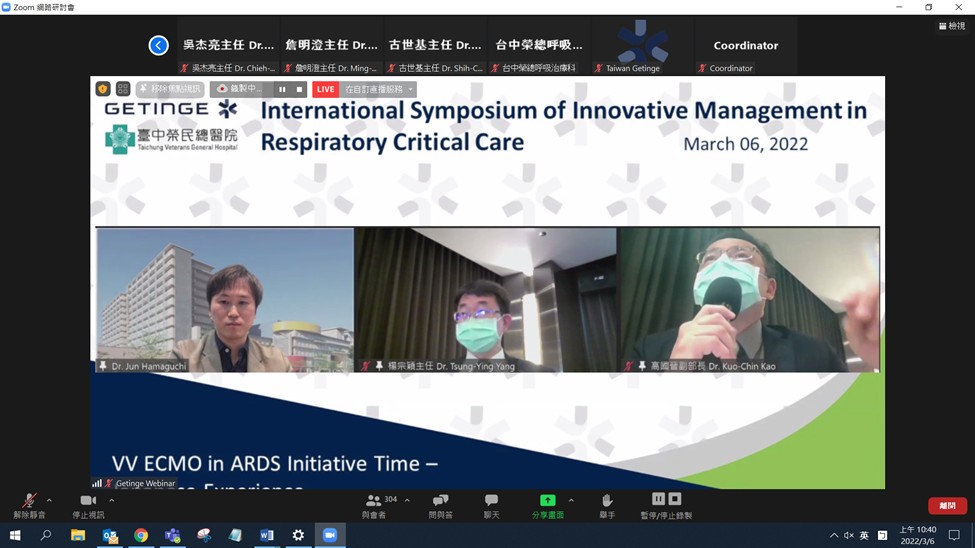Click Dr. Kuo-Chin Kao video panel
This screenshot has width=975, height=548.
[x=749, y=300]
